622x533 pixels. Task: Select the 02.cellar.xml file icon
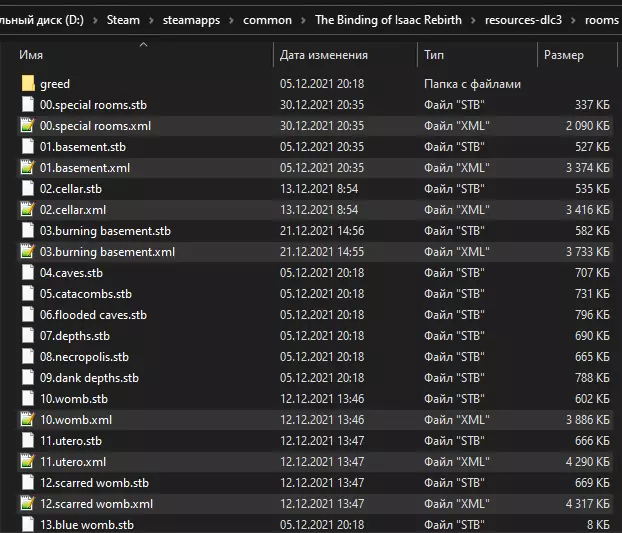click(27, 210)
